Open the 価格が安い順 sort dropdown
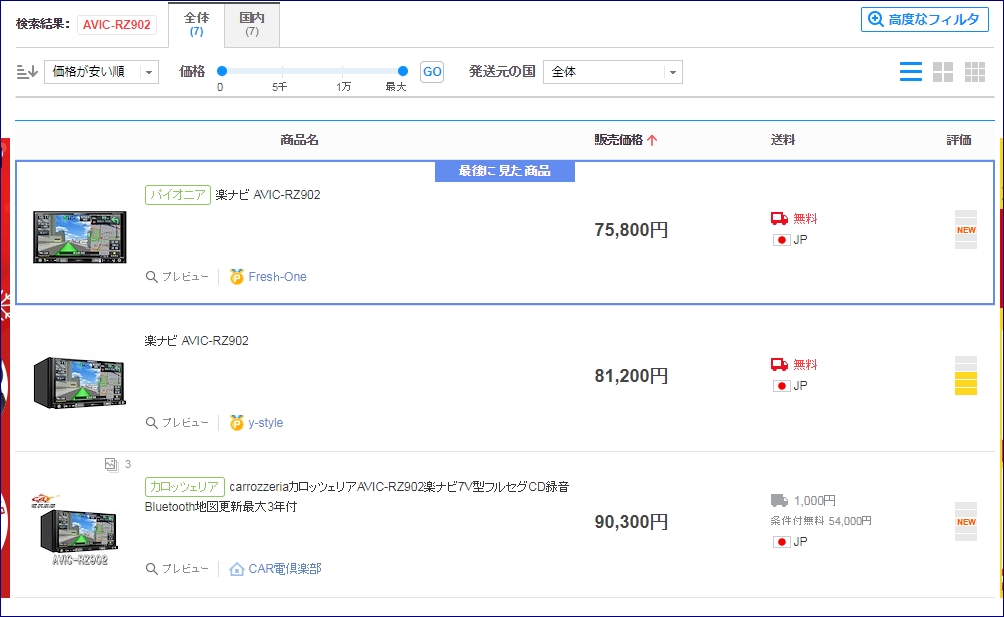The height and width of the screenshot is (617, 1004). click(x=101, y=72)
